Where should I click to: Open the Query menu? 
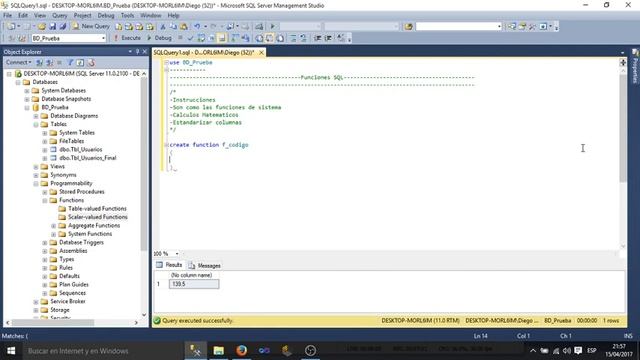pos(60,15)
